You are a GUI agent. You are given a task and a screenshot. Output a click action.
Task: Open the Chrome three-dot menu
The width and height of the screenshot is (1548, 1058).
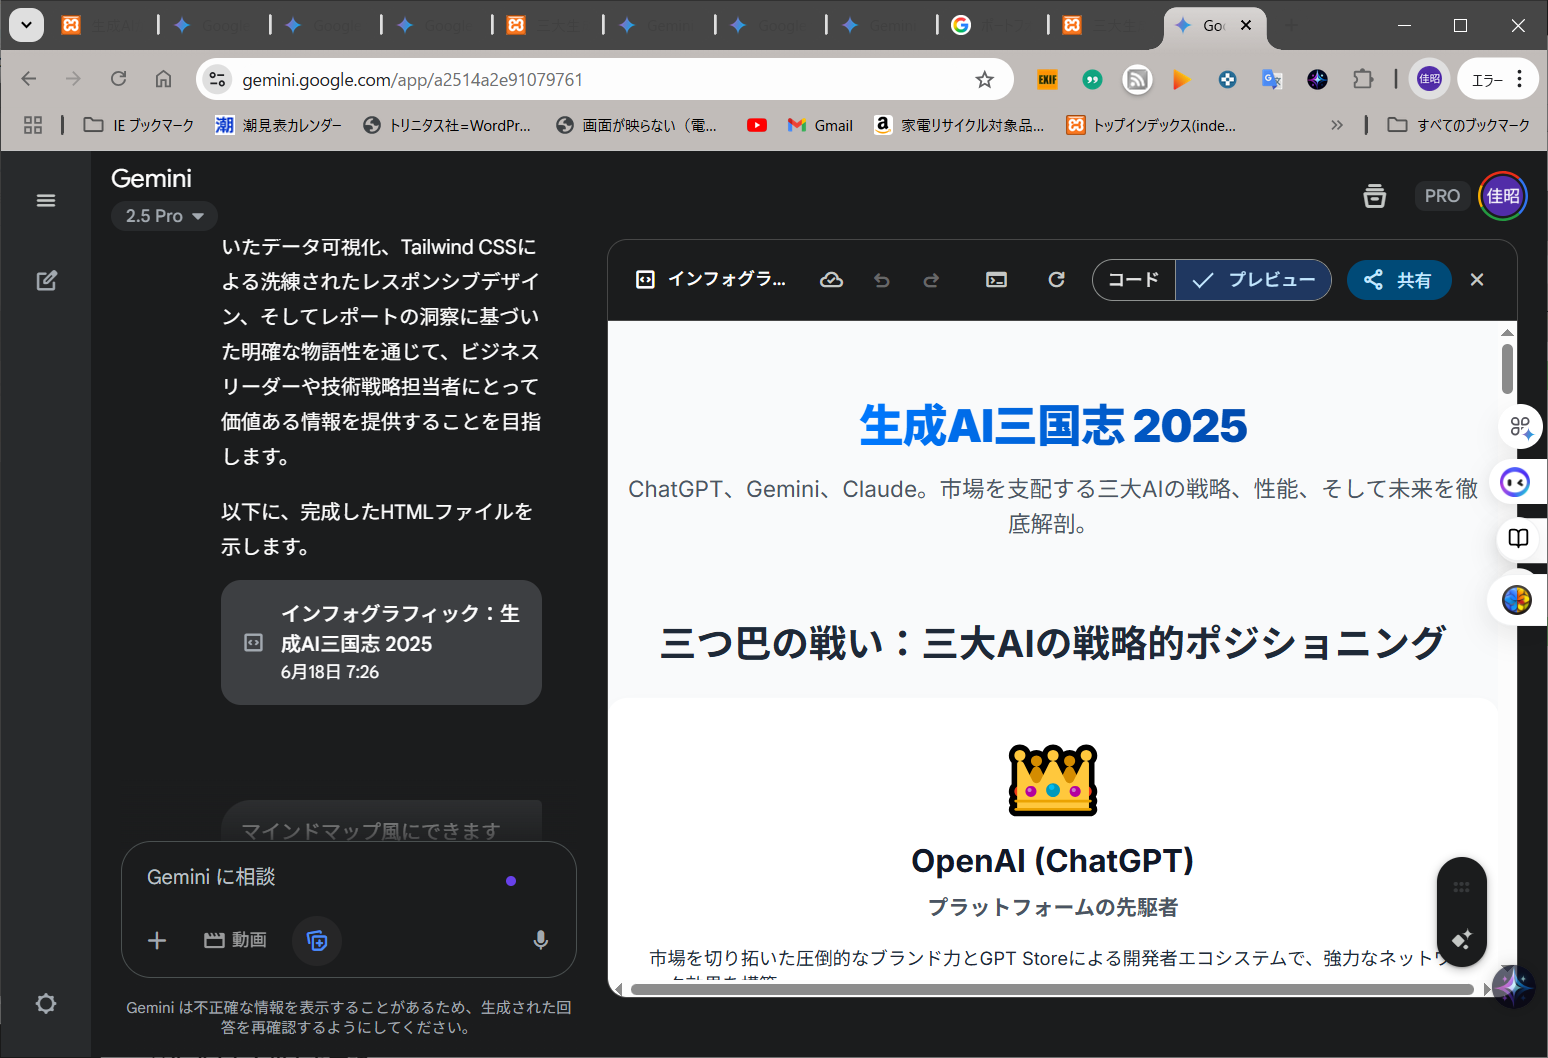click(1519, 79)
